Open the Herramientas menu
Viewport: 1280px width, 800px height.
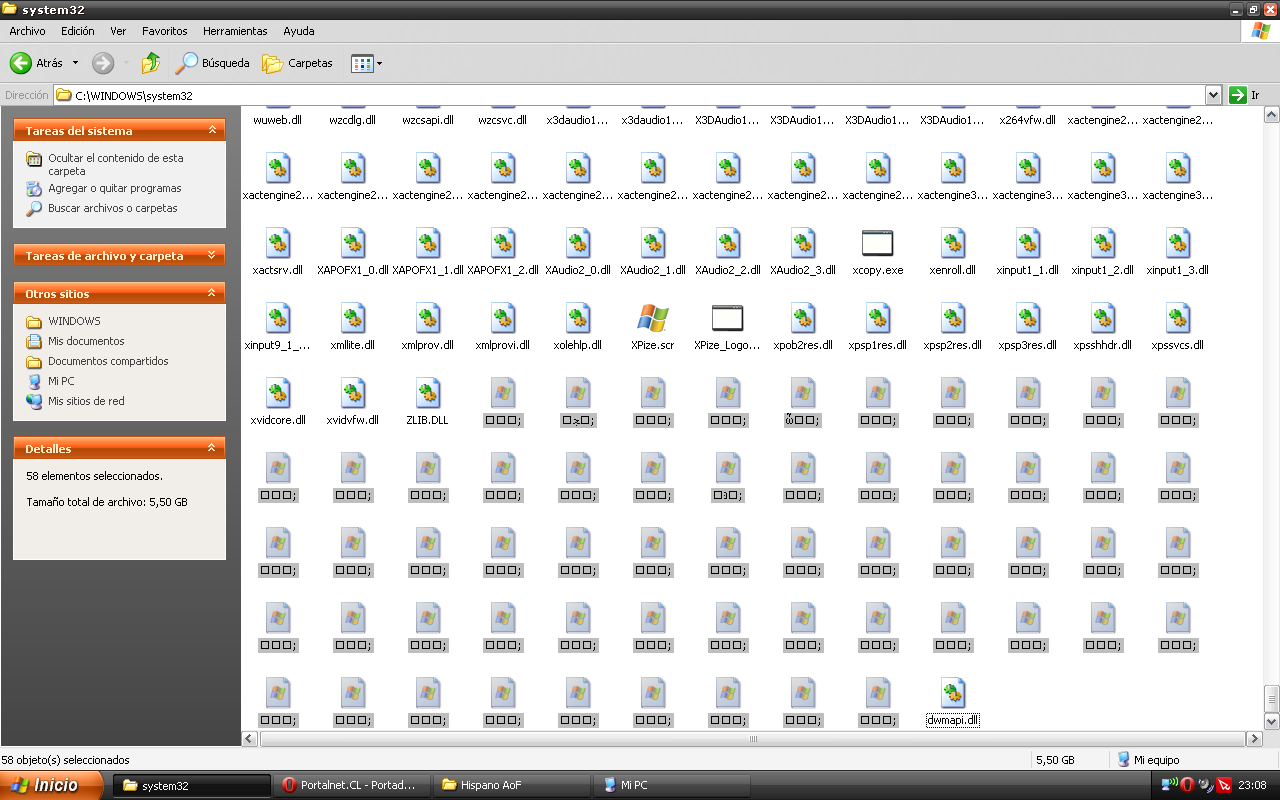pyautogui.click(x=235, y=31)
